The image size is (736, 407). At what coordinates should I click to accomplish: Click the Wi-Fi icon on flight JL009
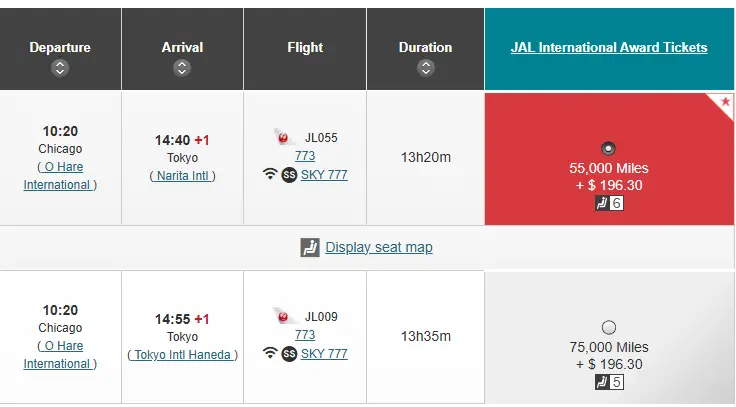[270, 353]
